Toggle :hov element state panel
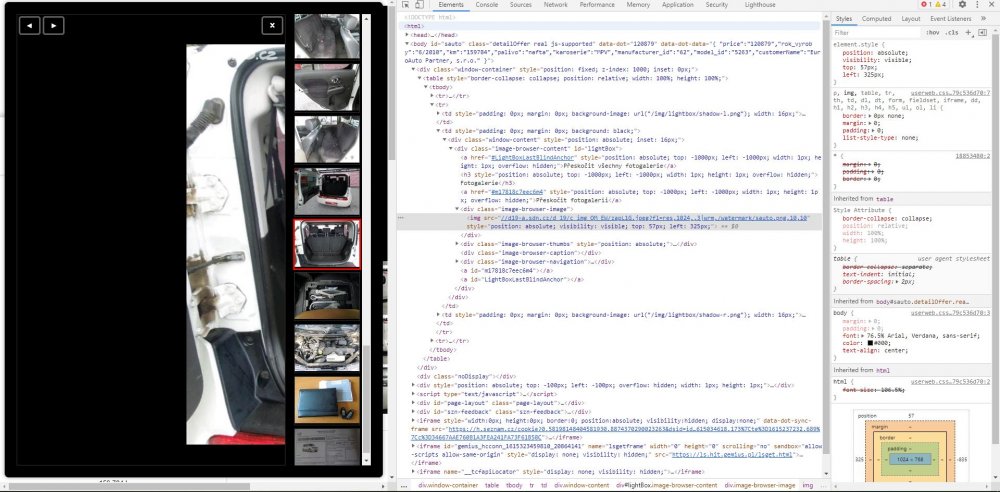The image size is (1000, 492). click(x=933, y=33)
